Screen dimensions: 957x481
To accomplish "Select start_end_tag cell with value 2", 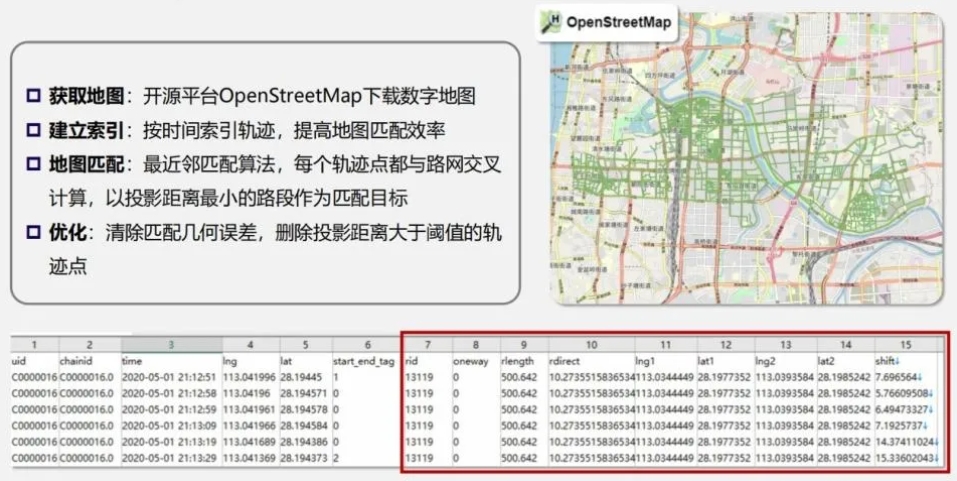I will click(367, 458).
